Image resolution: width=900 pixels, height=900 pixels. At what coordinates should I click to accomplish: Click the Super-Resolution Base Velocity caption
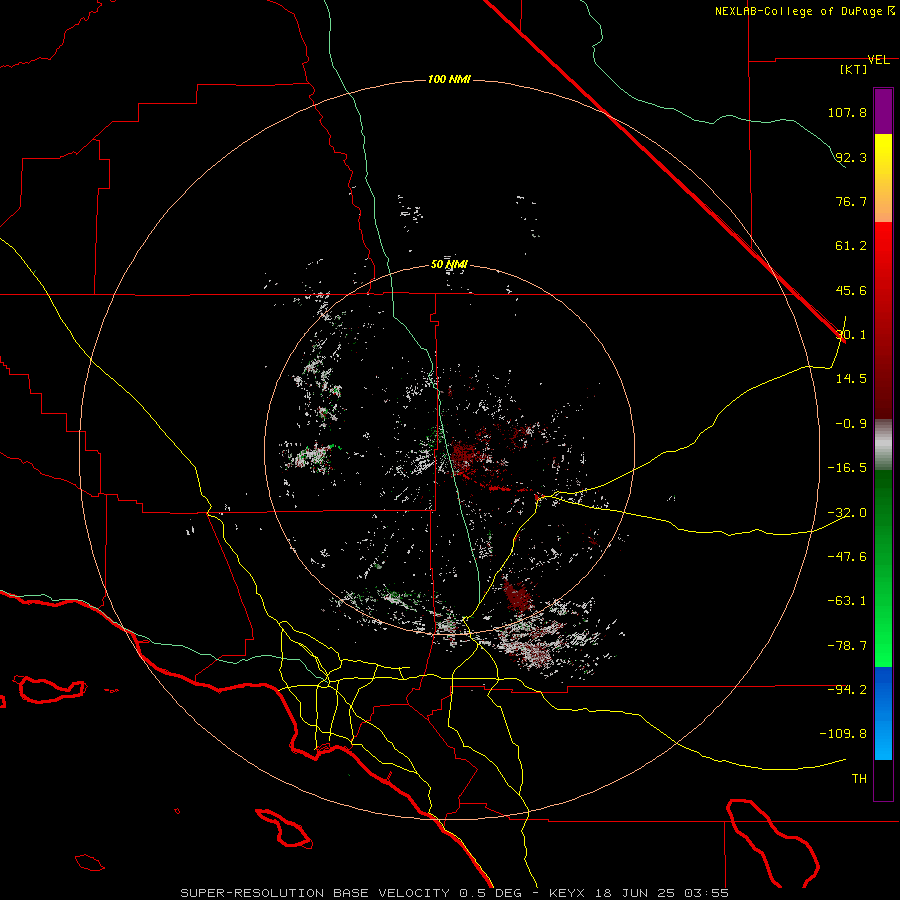(x=454, y=893)
